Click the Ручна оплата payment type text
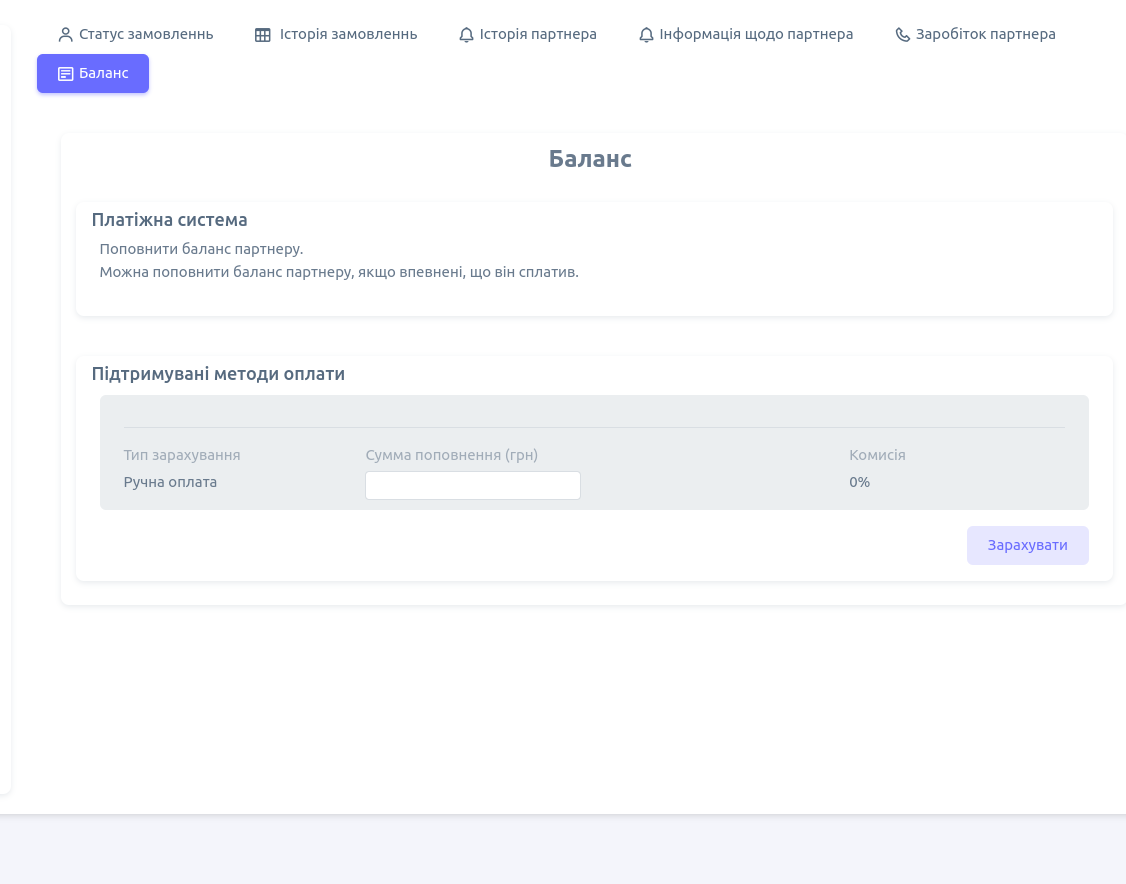This screenshot has height=884, width=1126. pos(170,482)
